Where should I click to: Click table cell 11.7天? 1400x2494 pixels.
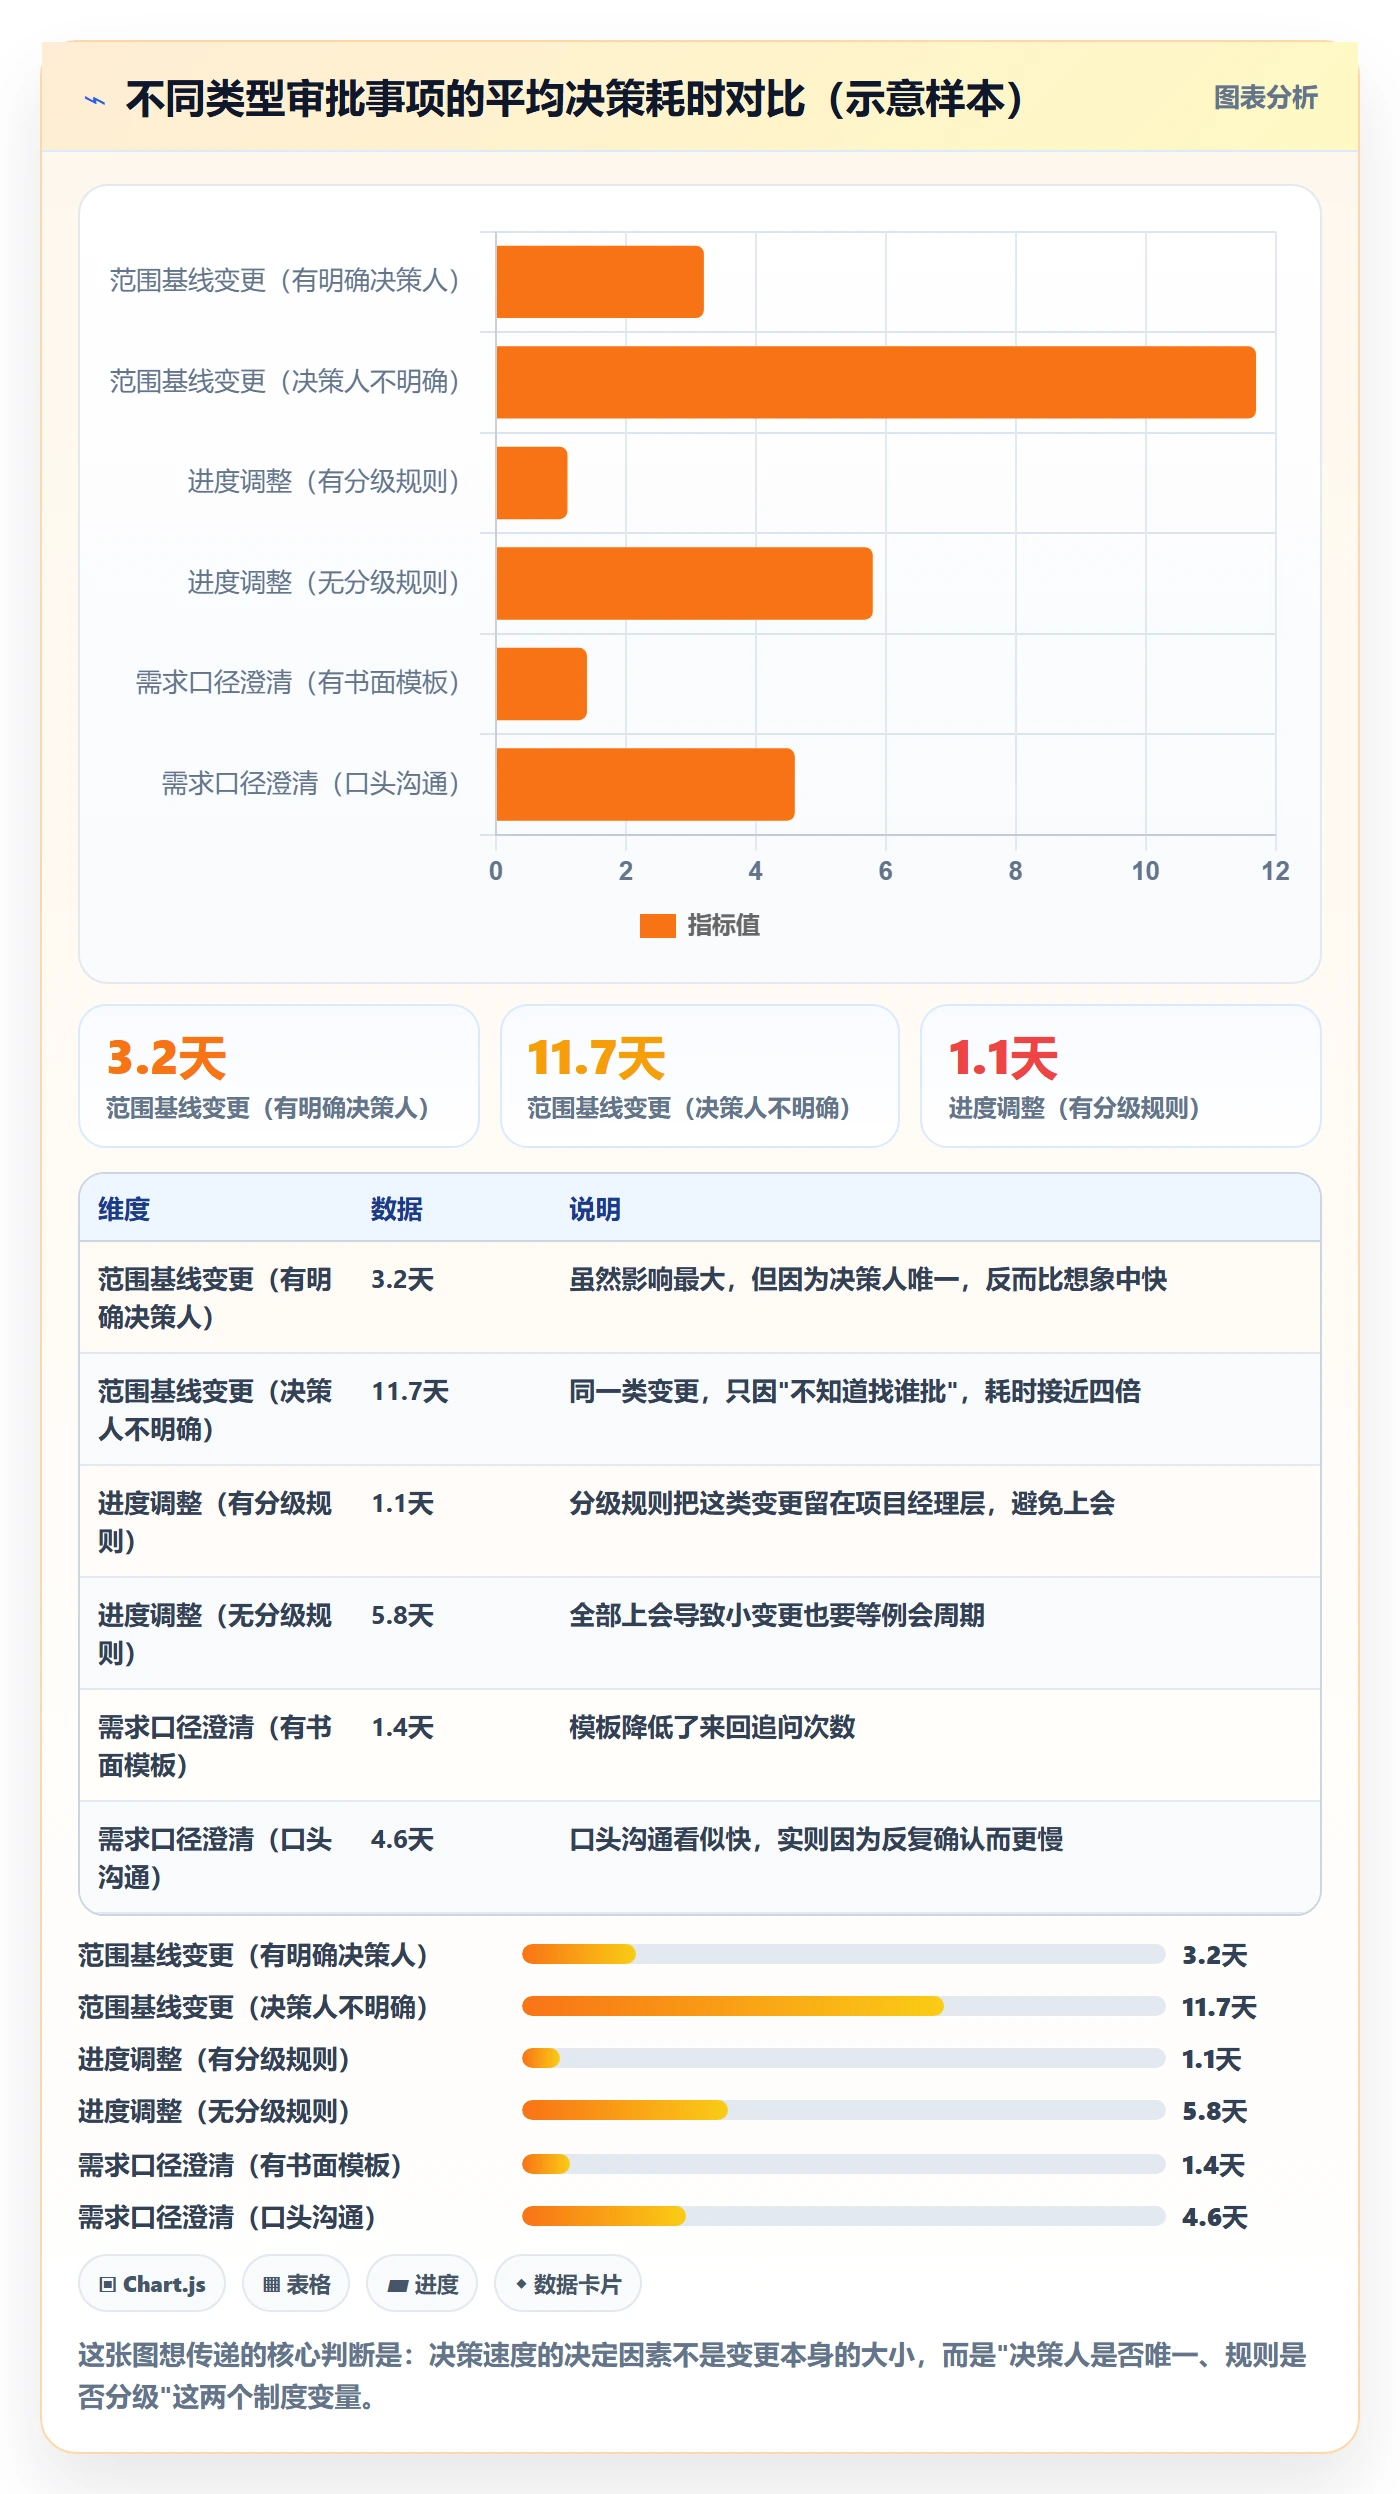[410, 1391]
